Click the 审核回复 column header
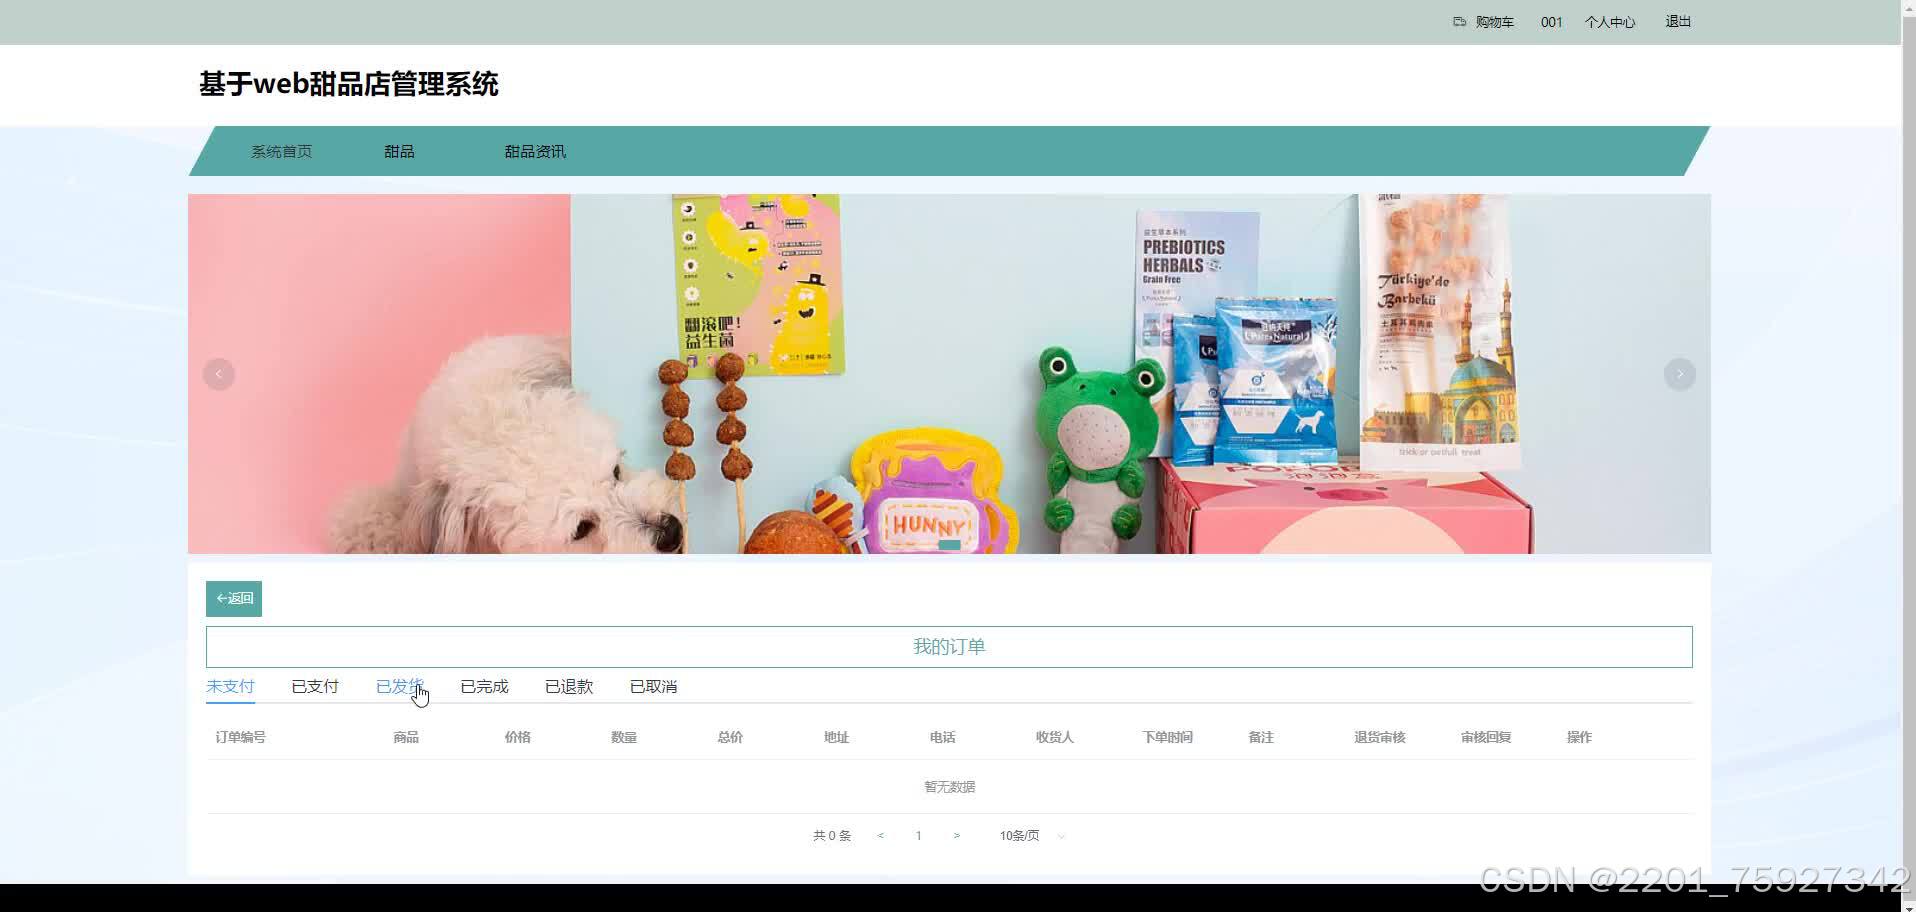1916x912 pixels. coord(1486,737)
